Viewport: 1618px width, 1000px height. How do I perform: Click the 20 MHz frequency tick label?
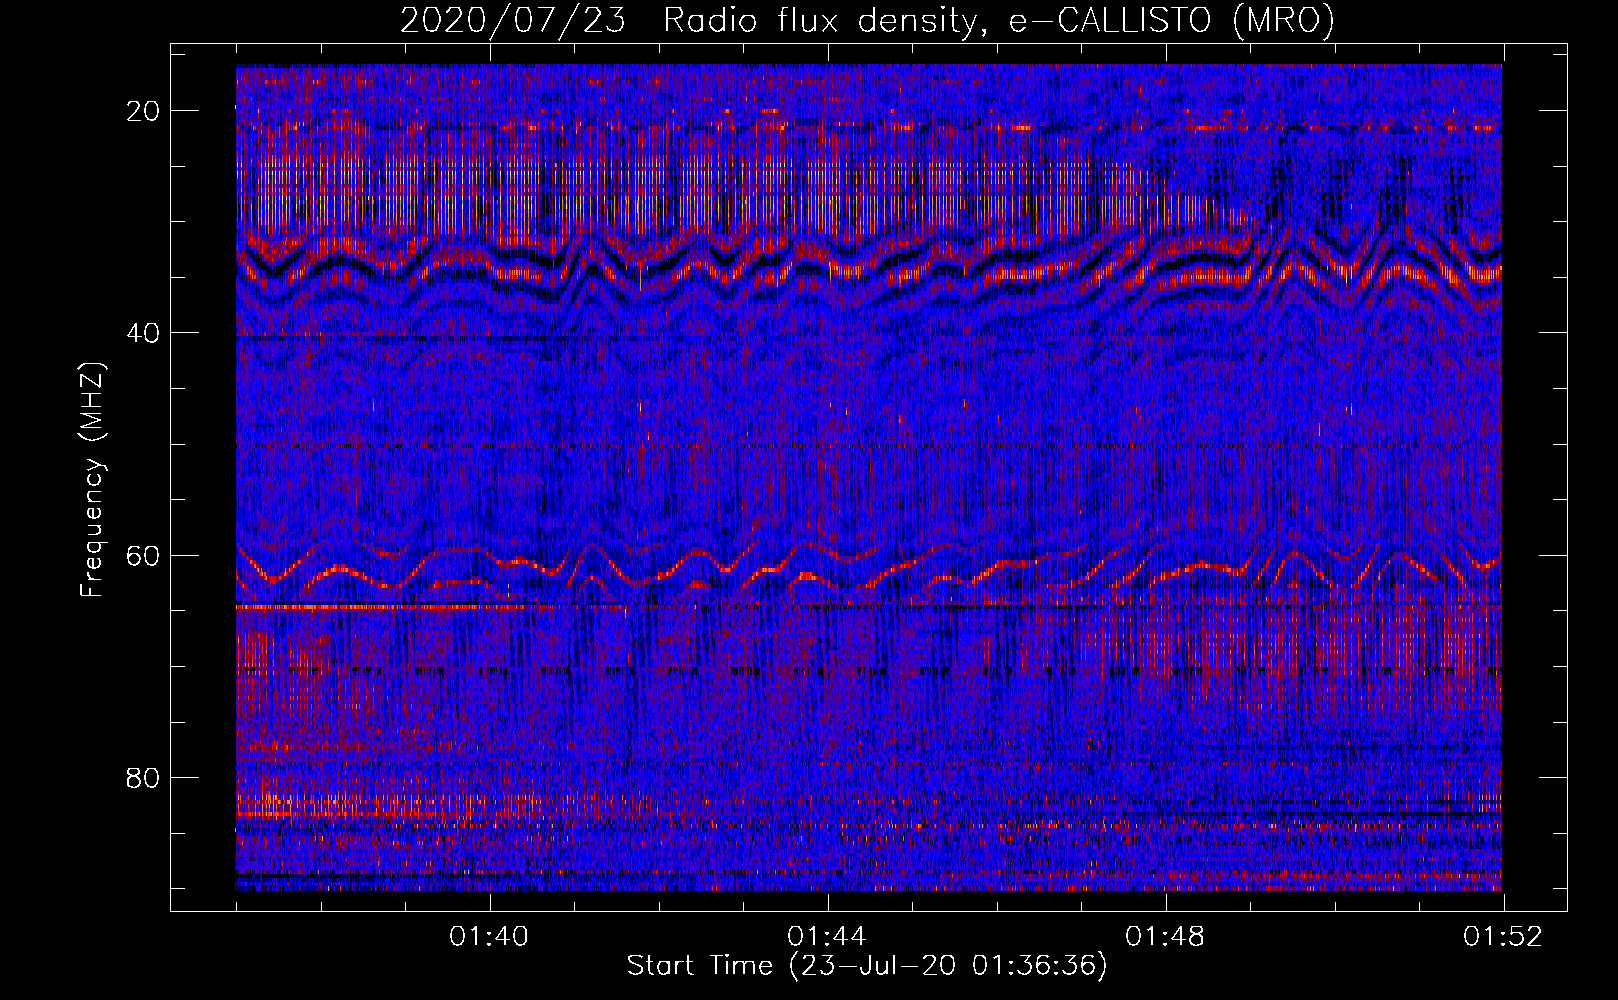tap(143, 111)
